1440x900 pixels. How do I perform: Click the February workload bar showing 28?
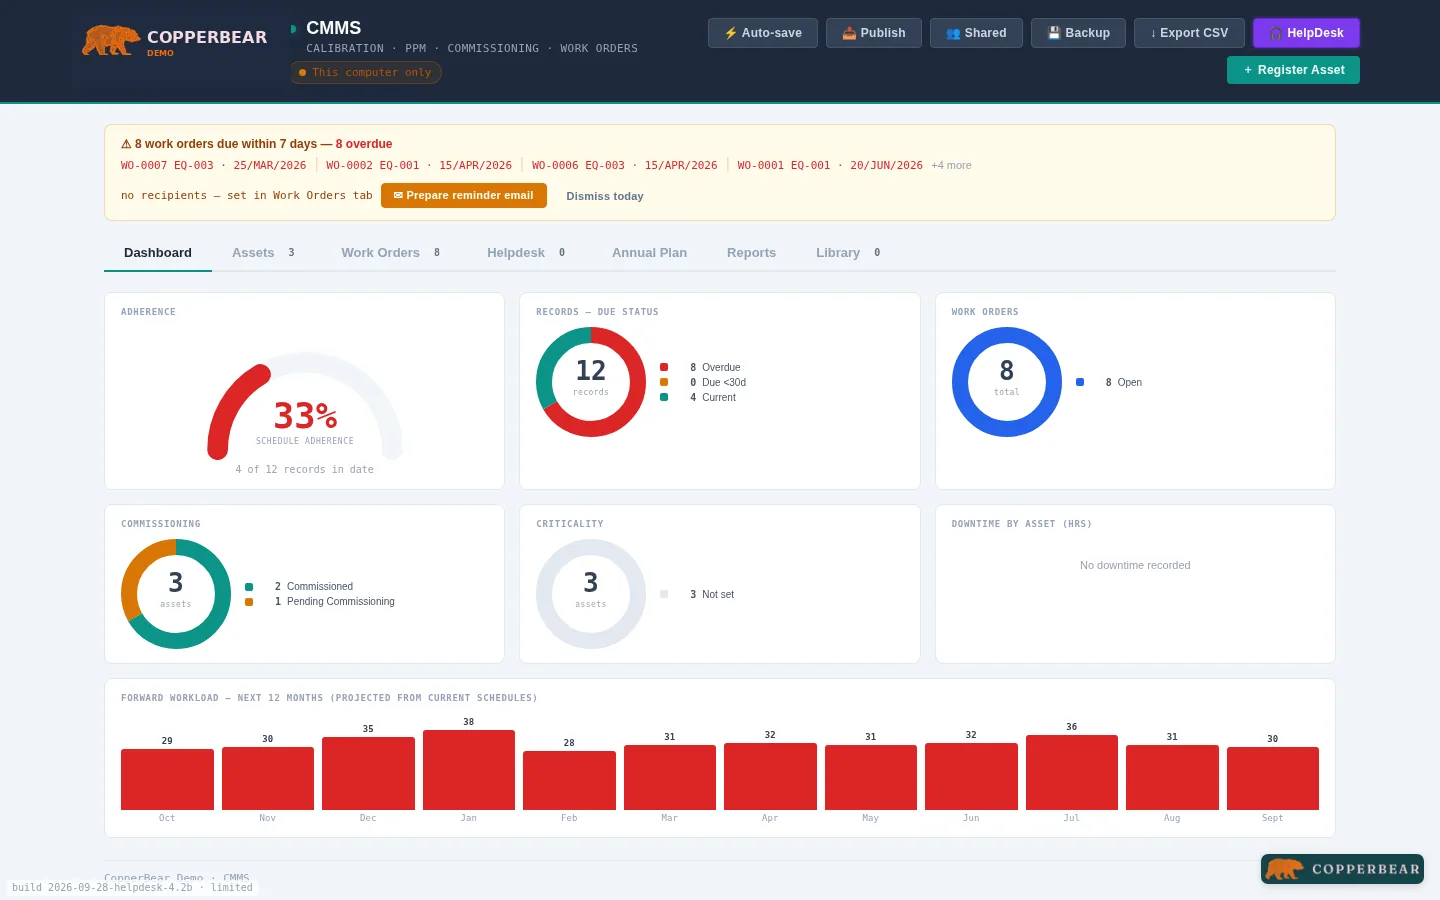click(569, 780)
